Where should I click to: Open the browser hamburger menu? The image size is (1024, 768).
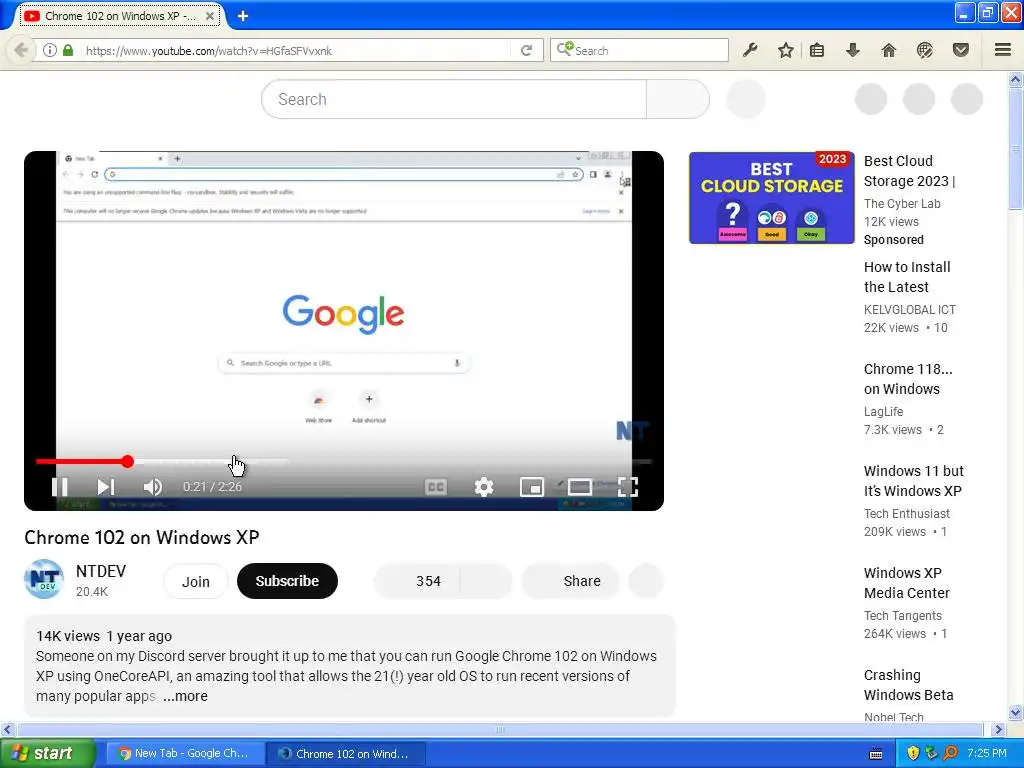coord(1003,50)
